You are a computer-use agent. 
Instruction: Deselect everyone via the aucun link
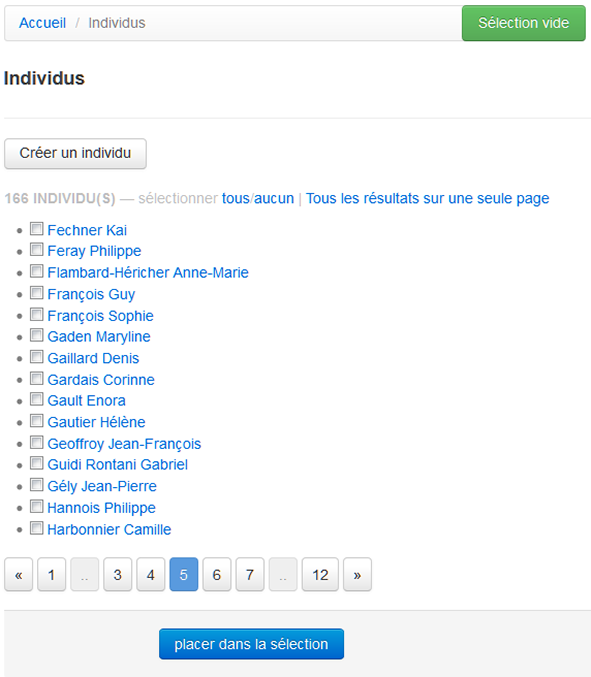click(274, 198)
